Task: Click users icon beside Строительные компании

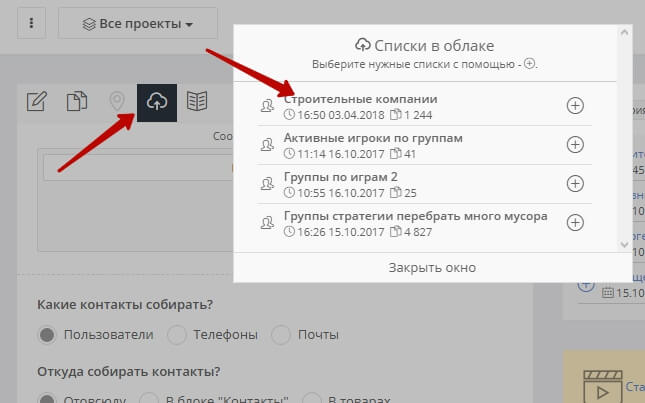Action: coord(267,106)
